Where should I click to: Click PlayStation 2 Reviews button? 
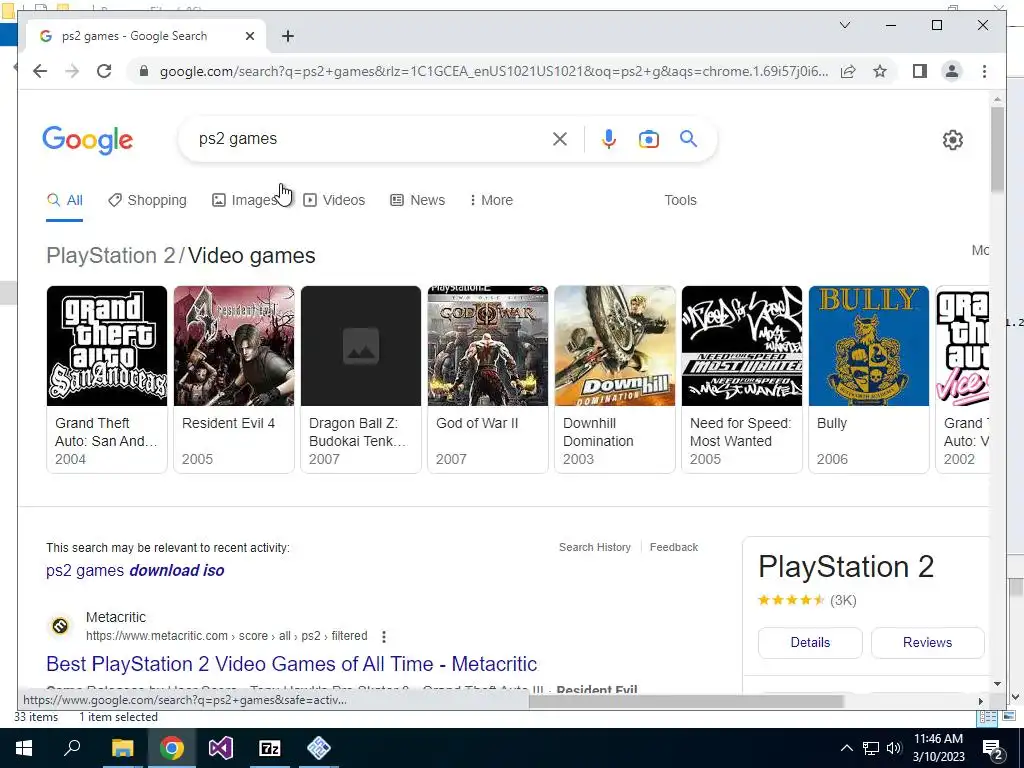pos(927,643)
